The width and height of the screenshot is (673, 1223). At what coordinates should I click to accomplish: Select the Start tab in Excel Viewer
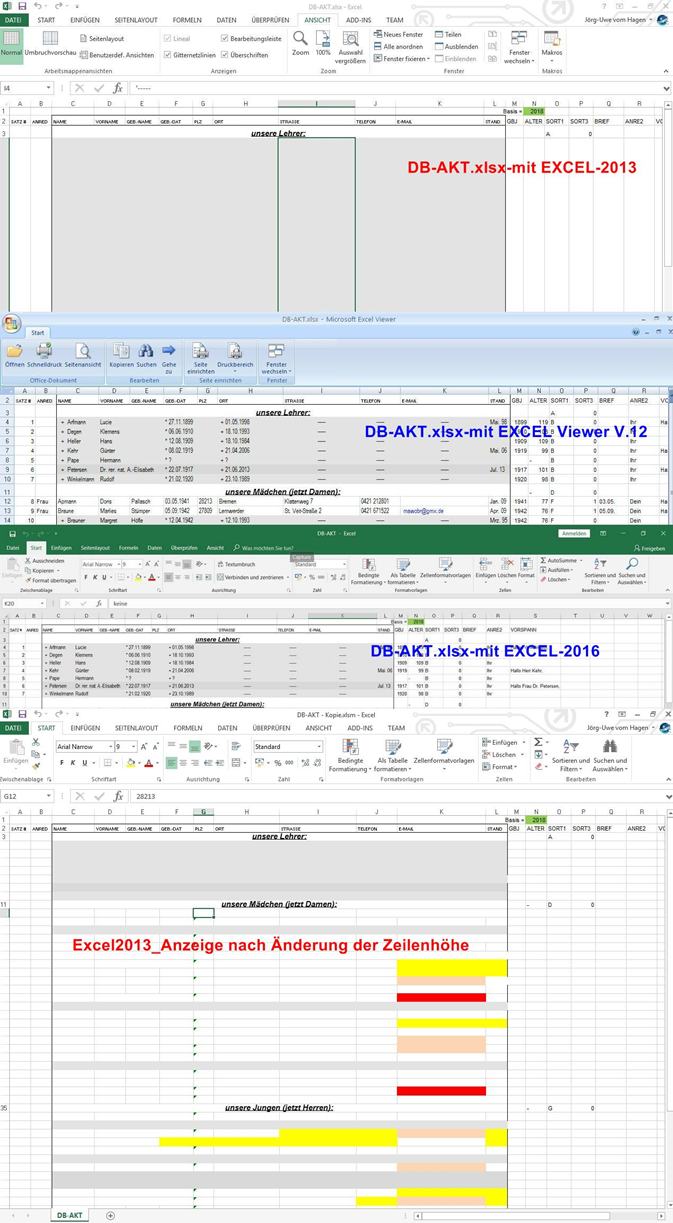pos(37,333)
